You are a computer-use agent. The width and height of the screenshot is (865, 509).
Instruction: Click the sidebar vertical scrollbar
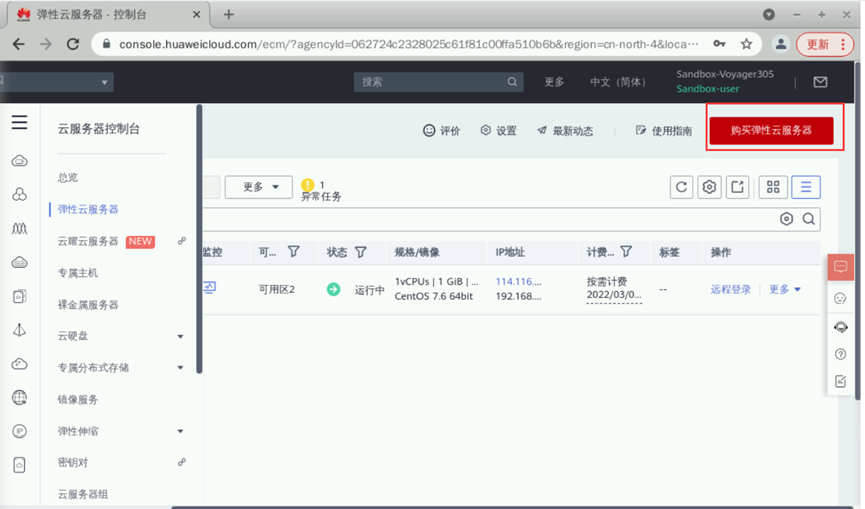199,239
